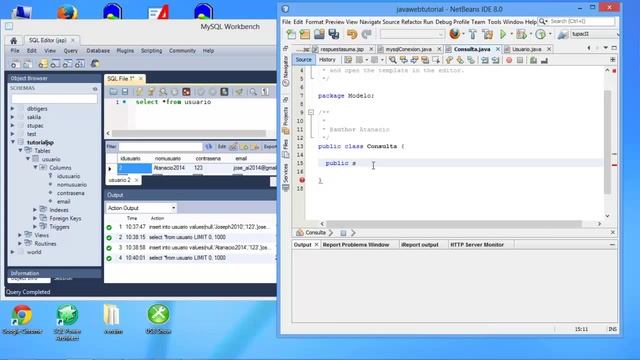Click the History view button in NetBeans editor
Screen dimensions: 640x360
pyautogui.click(x=327, y=60)
